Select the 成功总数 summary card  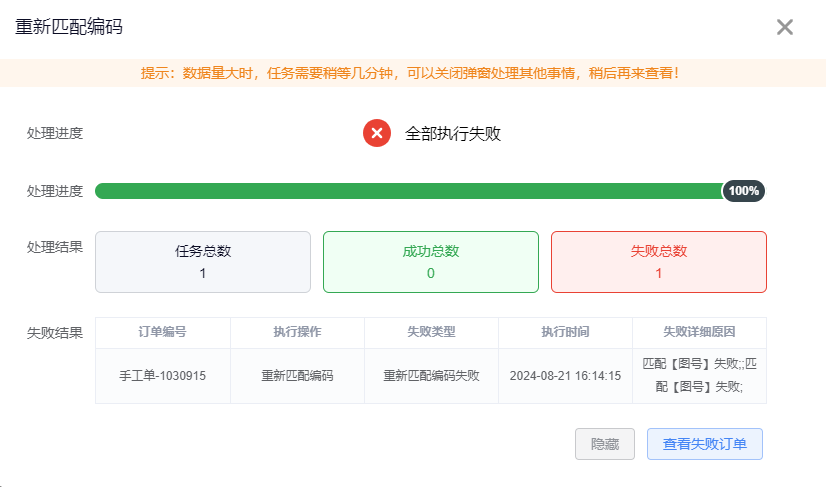pyautogui.click(x=431, y=262)
